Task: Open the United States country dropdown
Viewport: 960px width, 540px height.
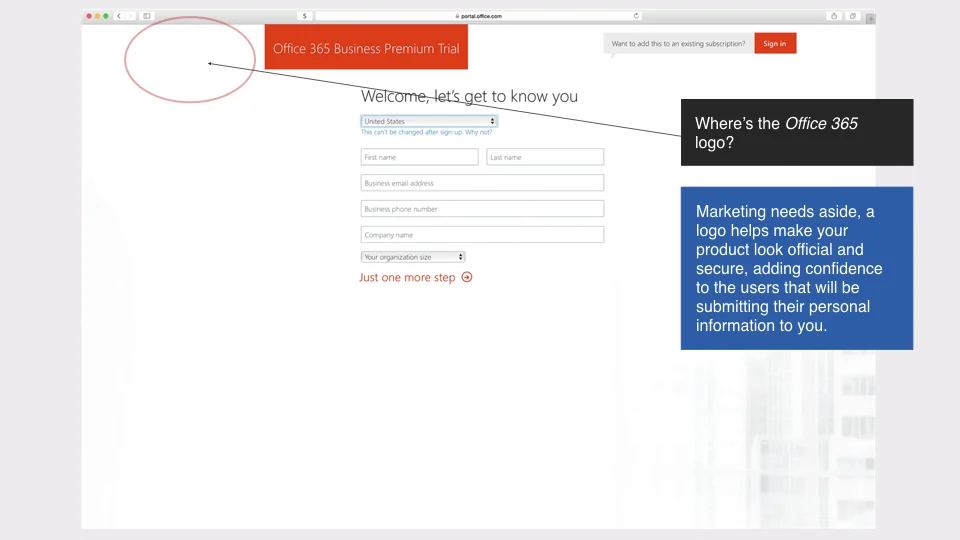Action: 429,121
